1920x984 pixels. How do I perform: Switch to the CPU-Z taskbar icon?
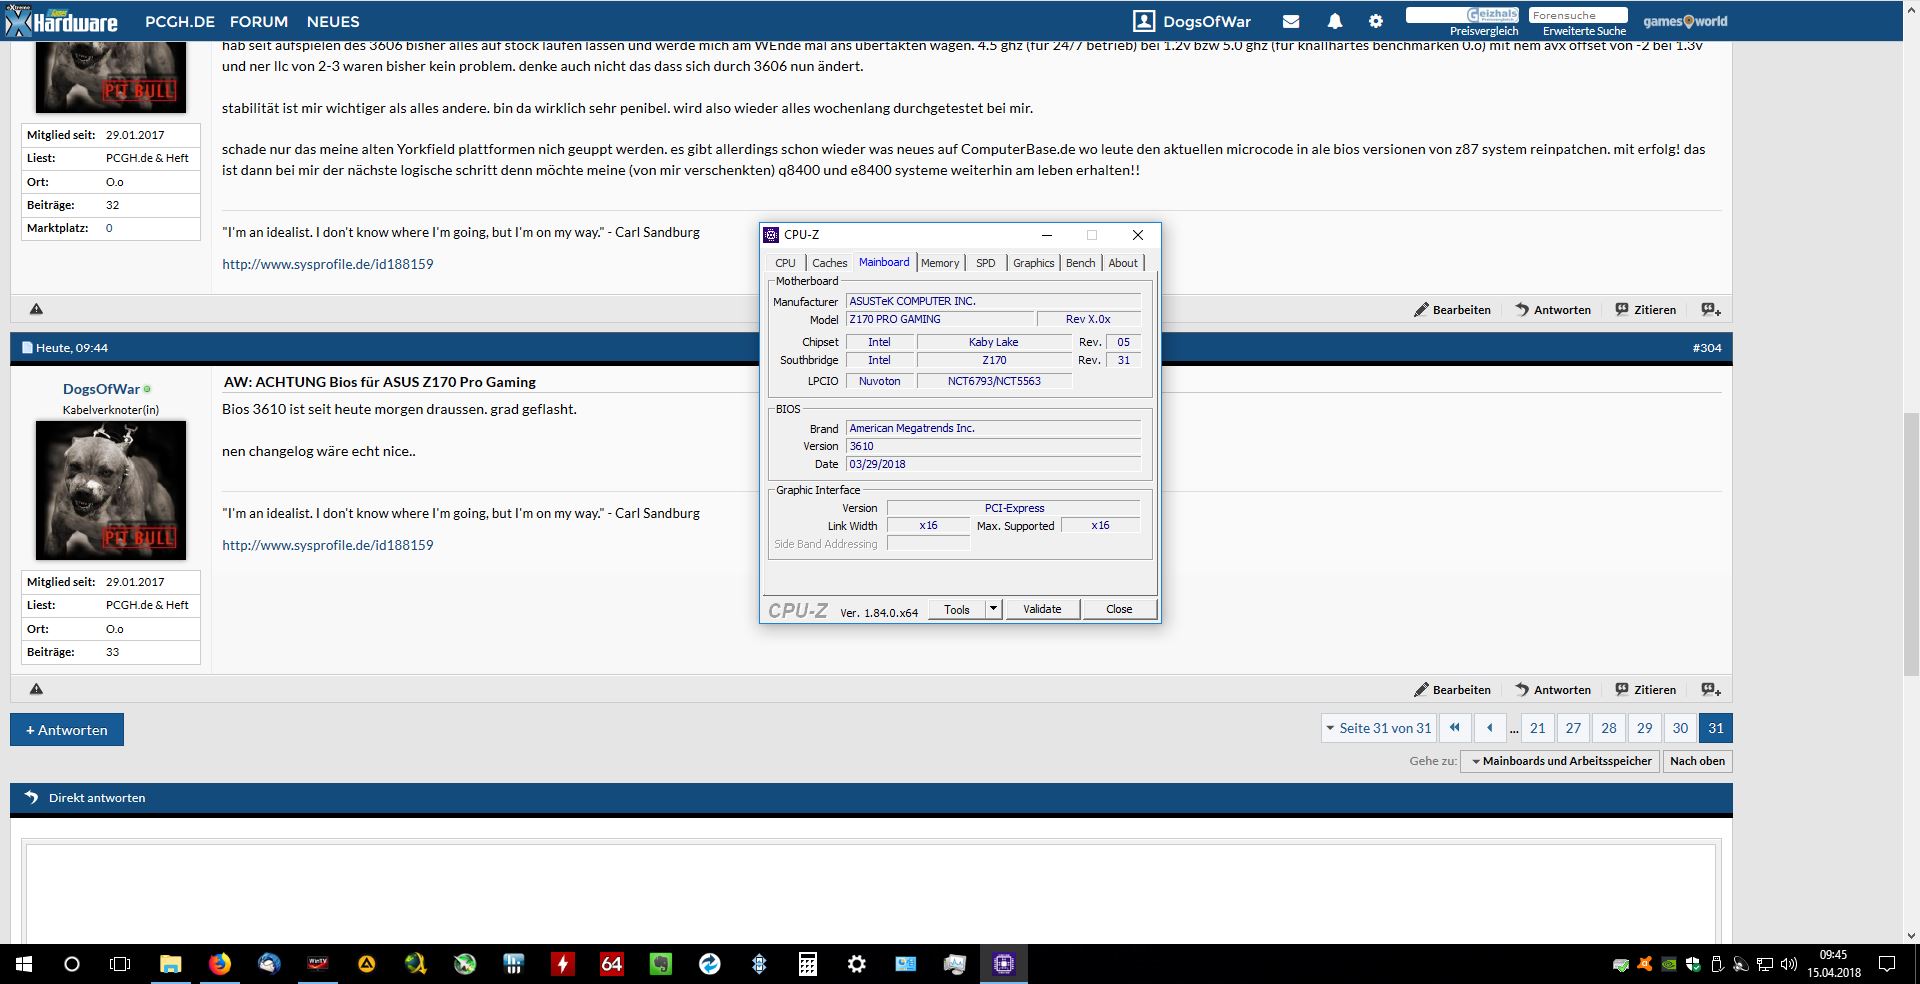coord(1004,964)
